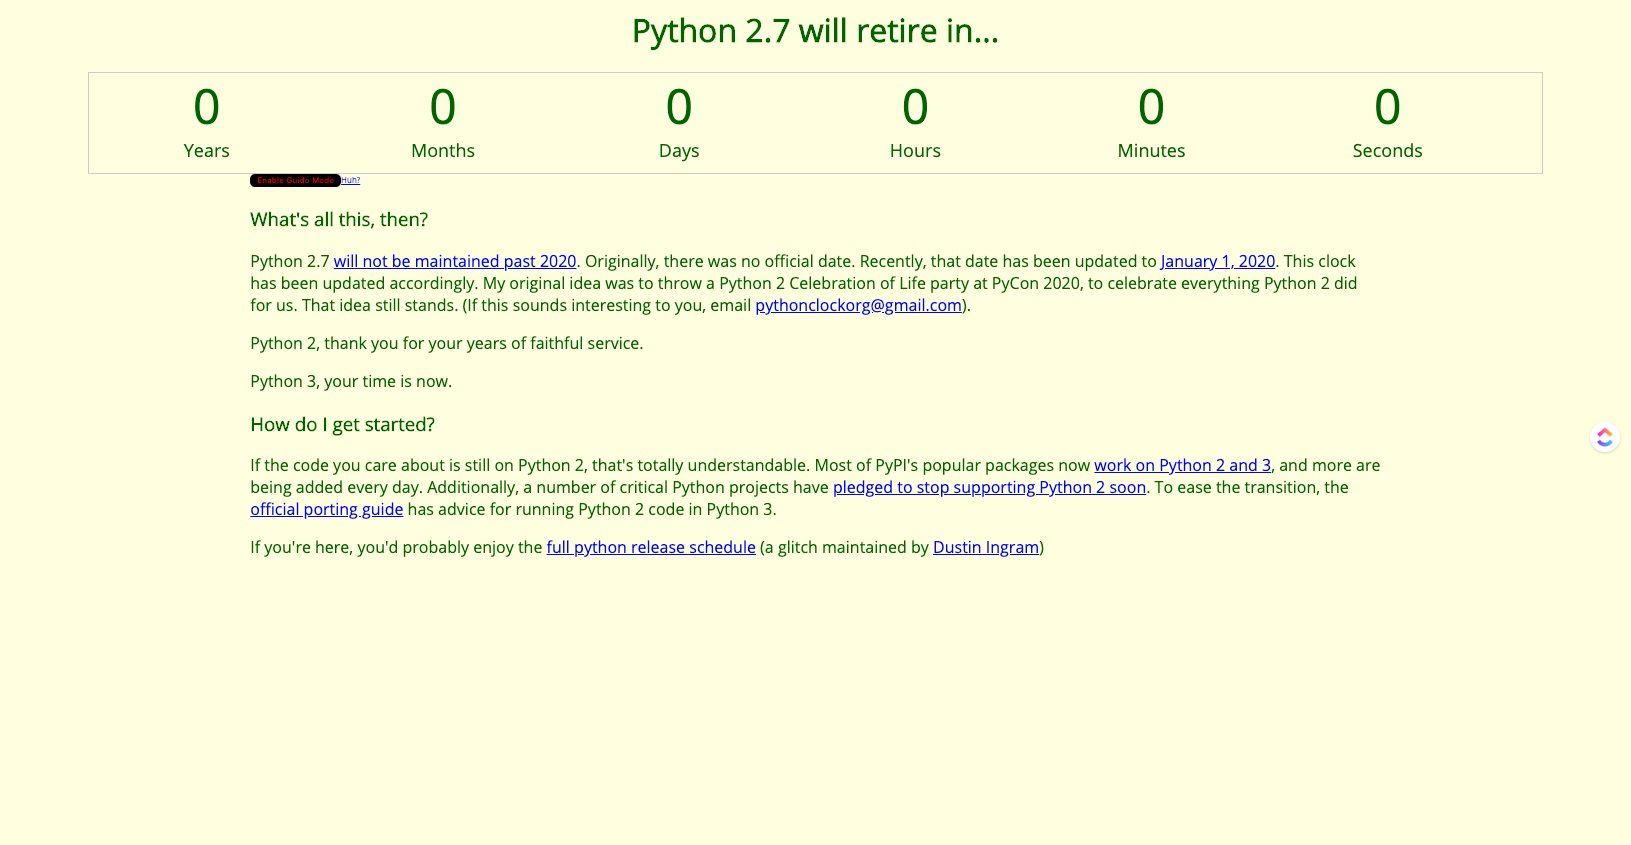The image size is (1631, 845).
Task: Click the "Python 2.7 will retire in..." heading
Action: click(x=815, y=31)
